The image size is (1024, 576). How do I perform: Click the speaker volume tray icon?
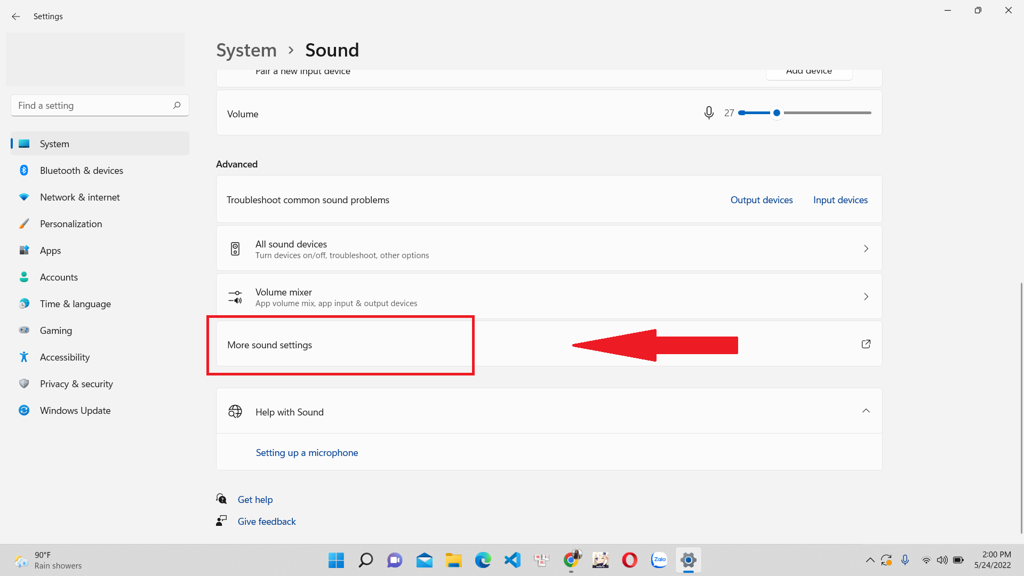pos(942,560)
